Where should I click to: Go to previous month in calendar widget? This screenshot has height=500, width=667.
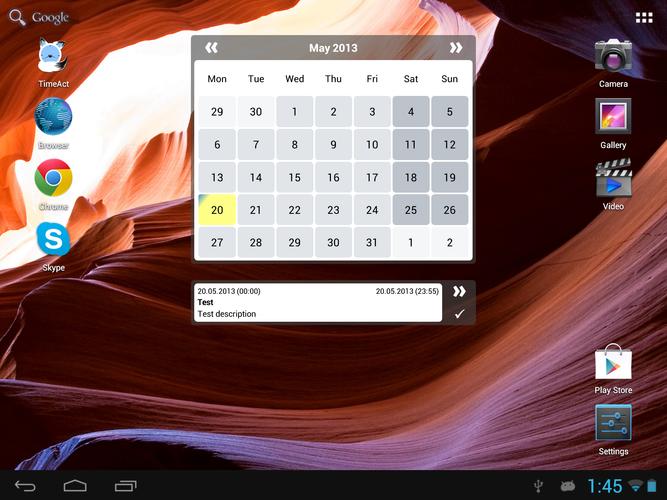[x=211, y=48]
